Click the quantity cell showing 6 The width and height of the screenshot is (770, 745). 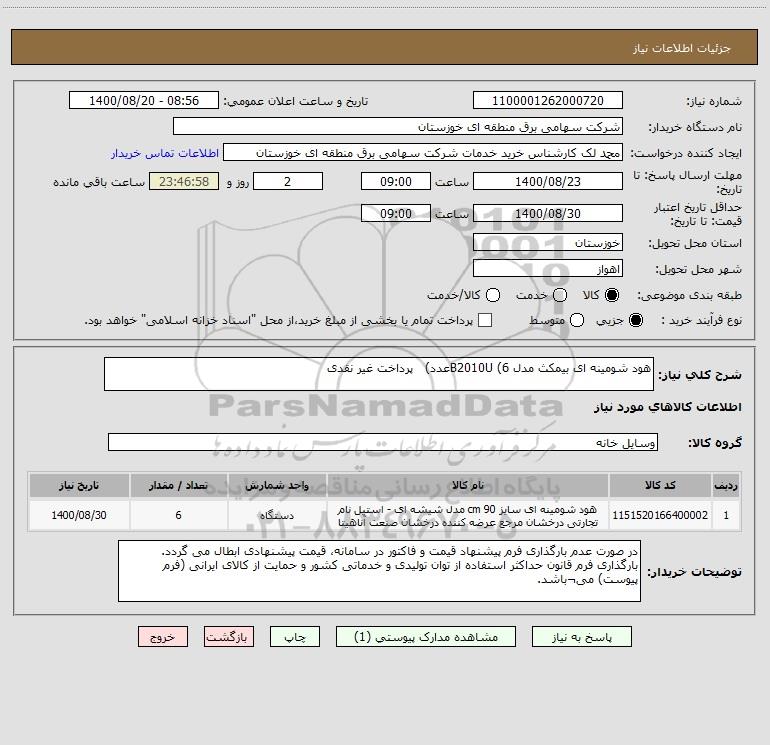pos(178,515)
